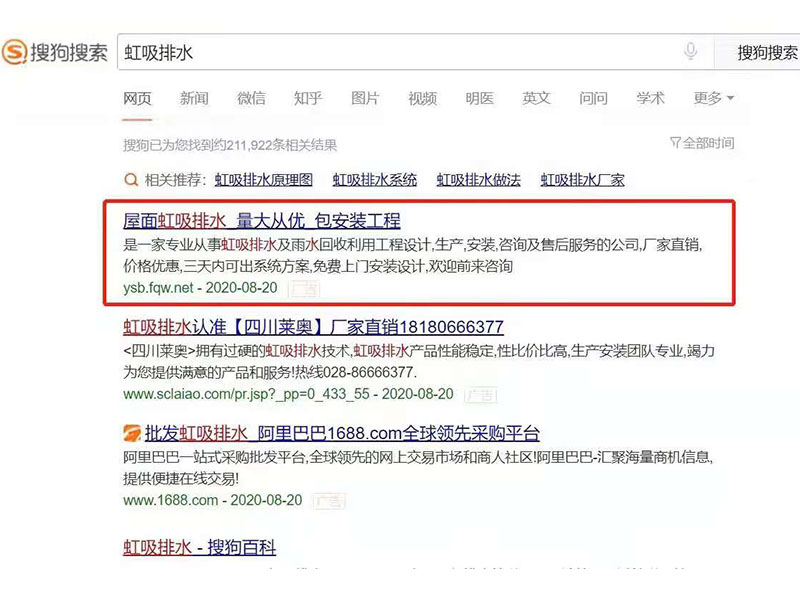Image resolution: width=800 pixels, height=600 pixels.
Task: Click the www.sclaiao.com result URL
Action: 246,394
